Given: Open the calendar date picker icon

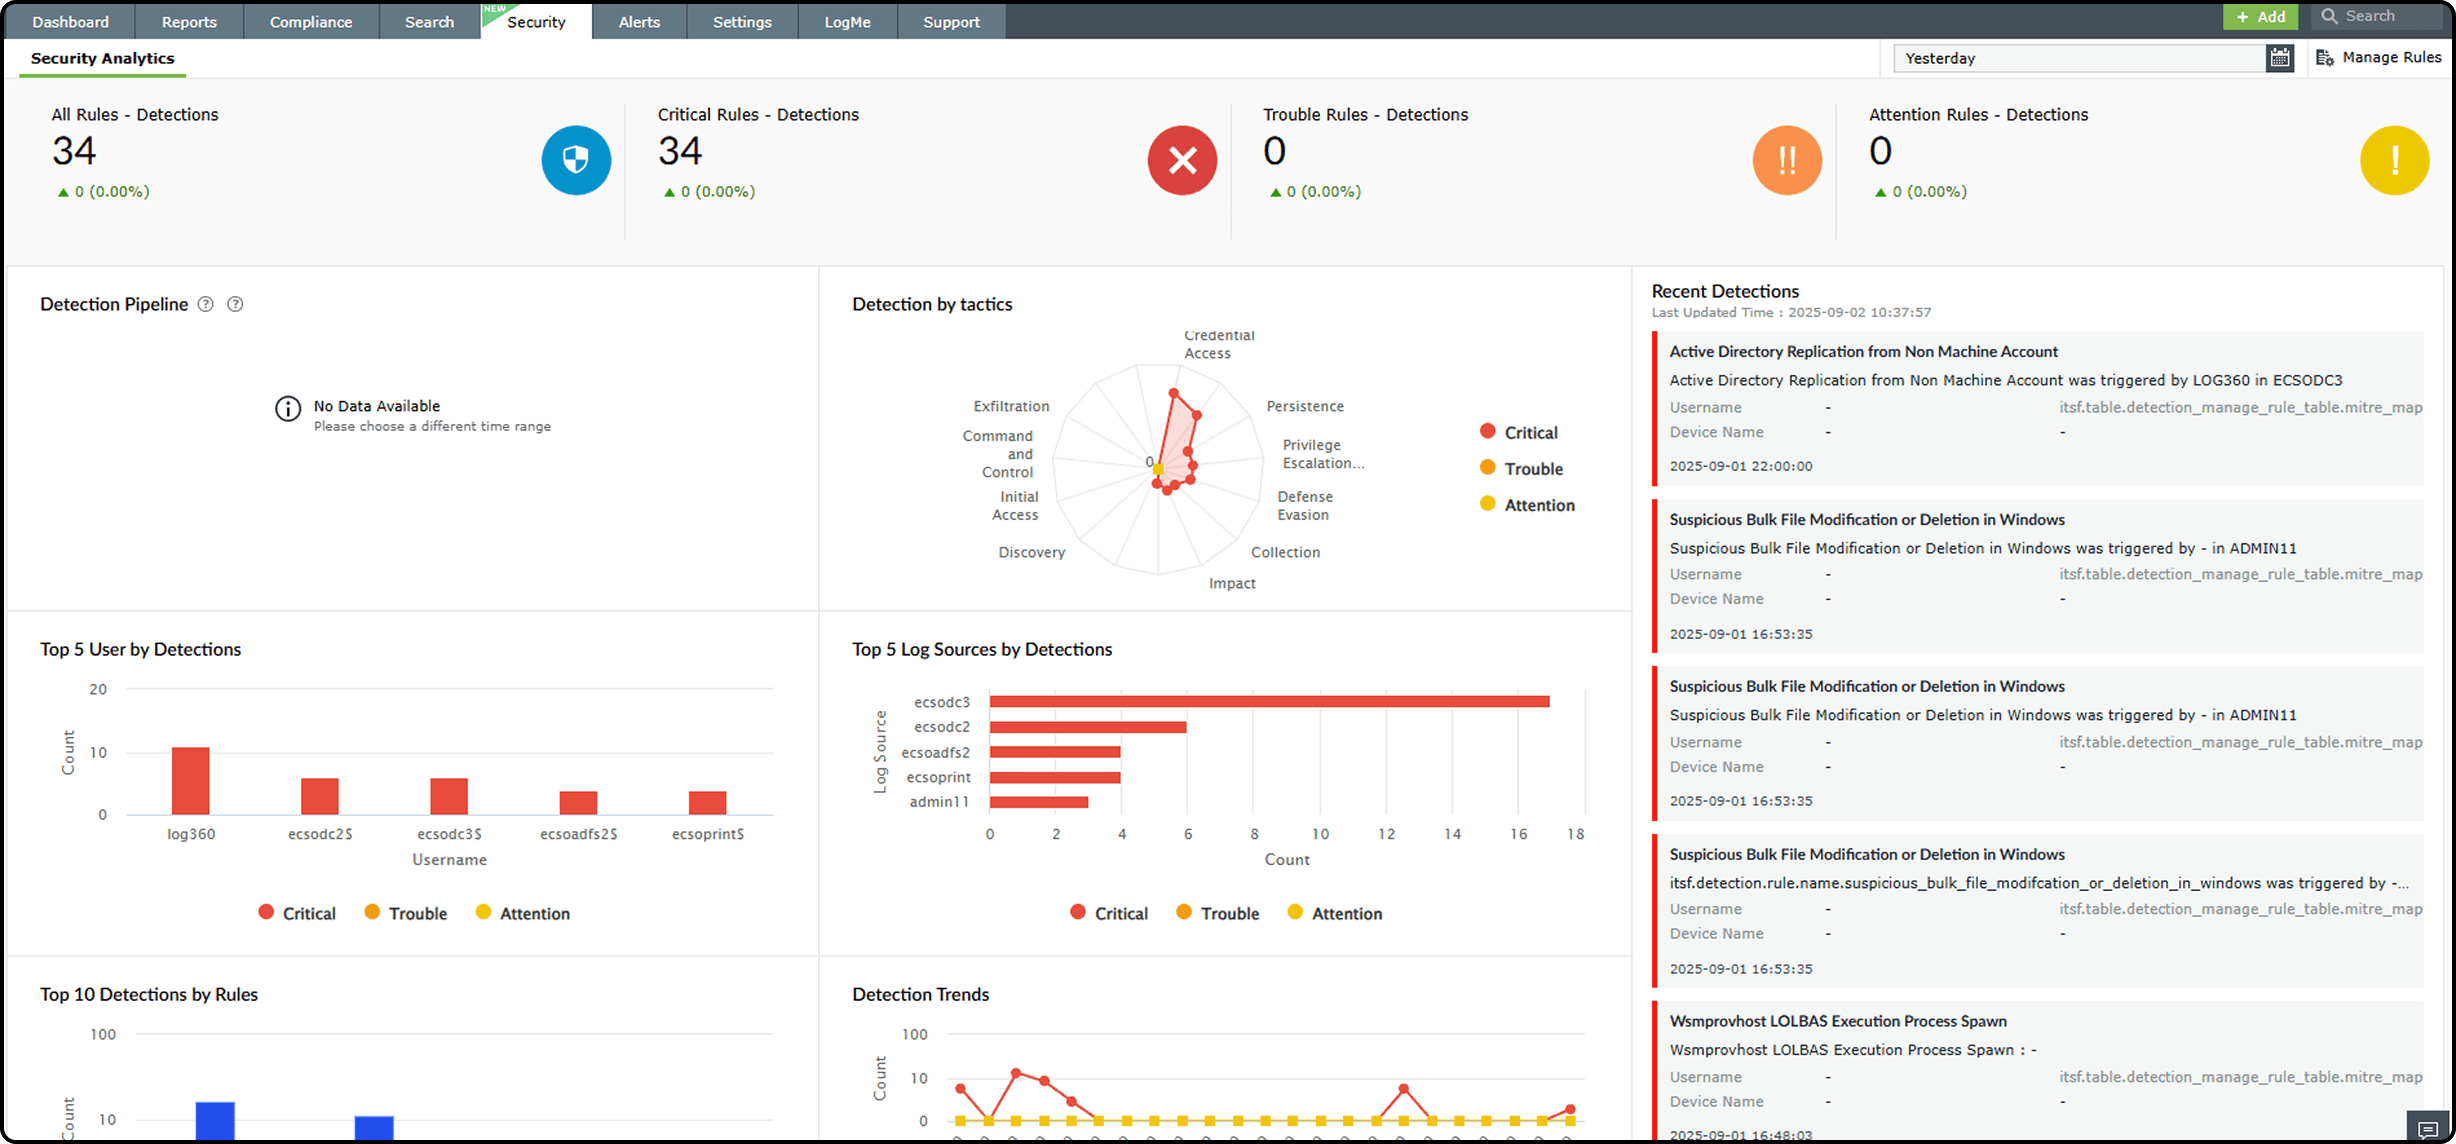Looking at the screenshot, I should (2279, 58).
